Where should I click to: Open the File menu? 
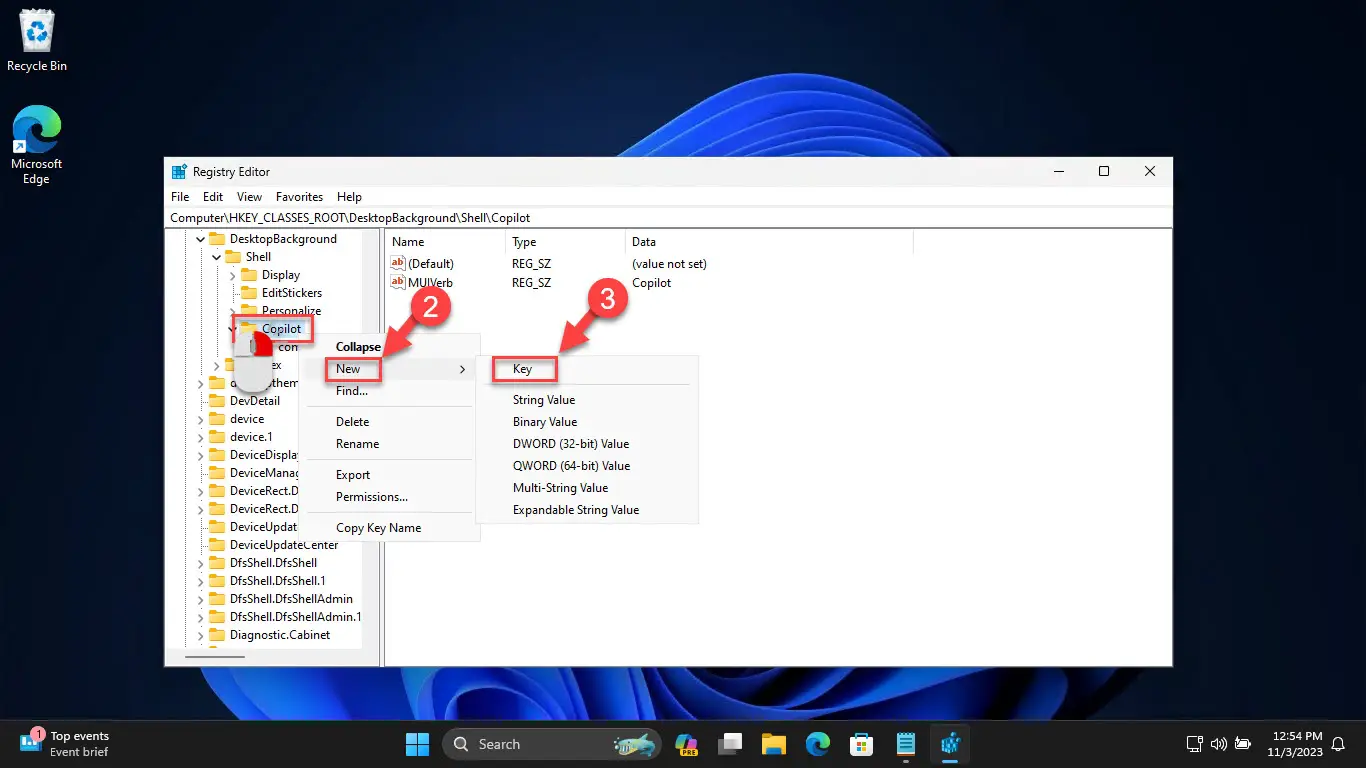(x=180, y=197)
